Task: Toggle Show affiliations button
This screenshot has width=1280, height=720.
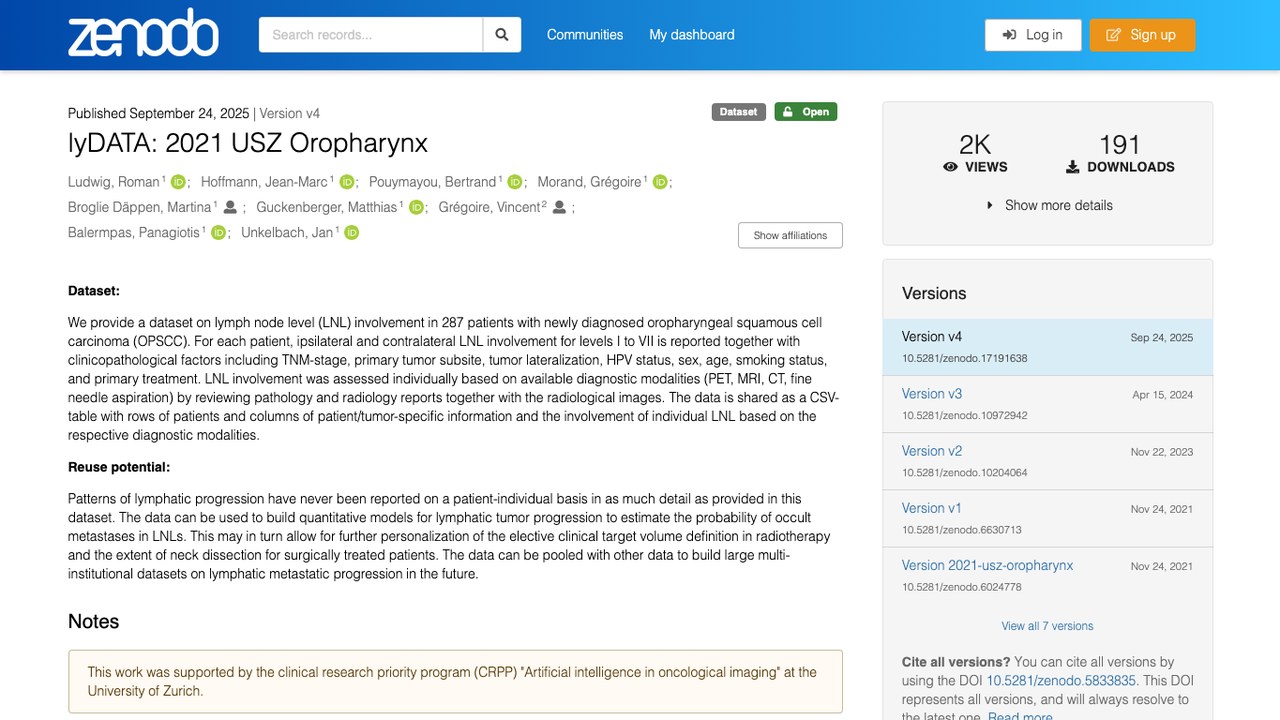Action: coord(790,235)
